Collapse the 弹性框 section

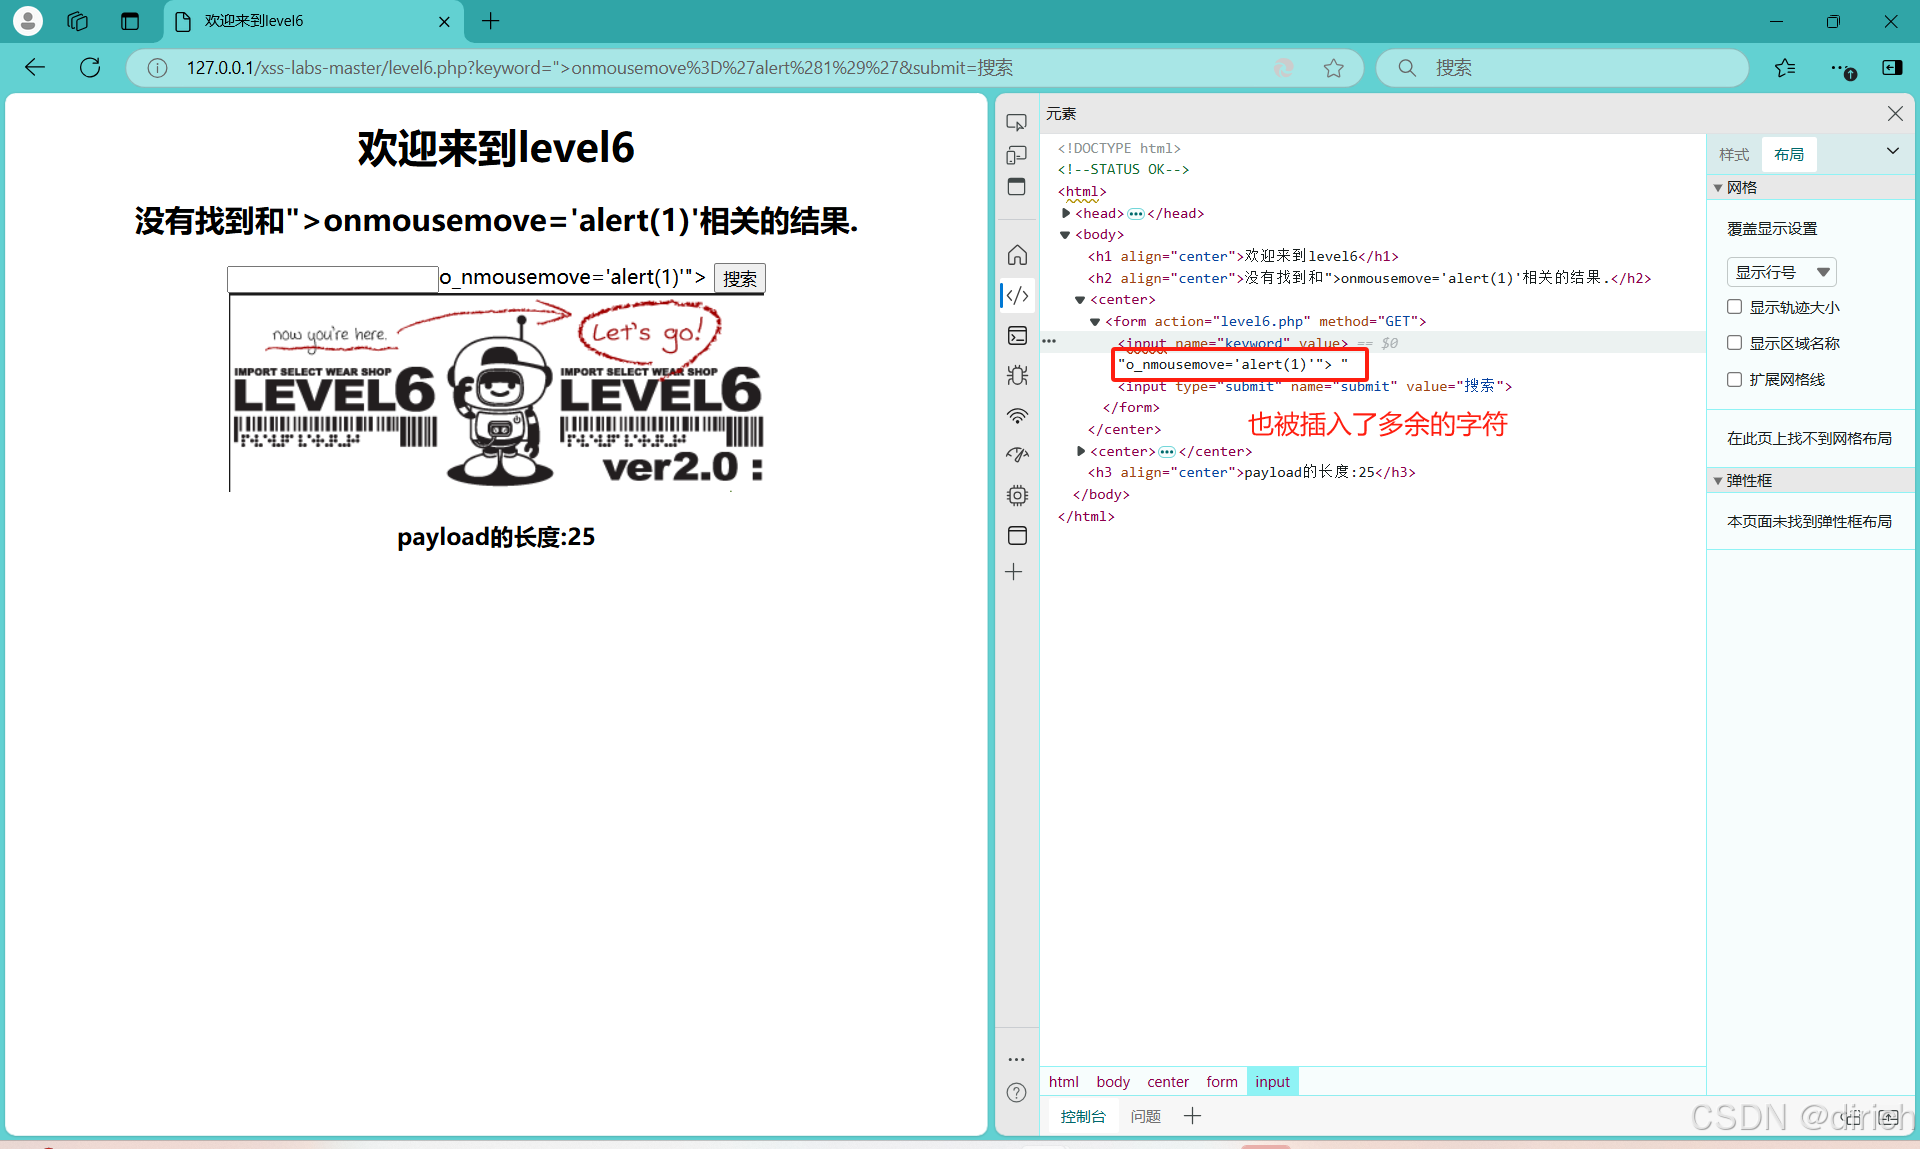[1718, 481]
